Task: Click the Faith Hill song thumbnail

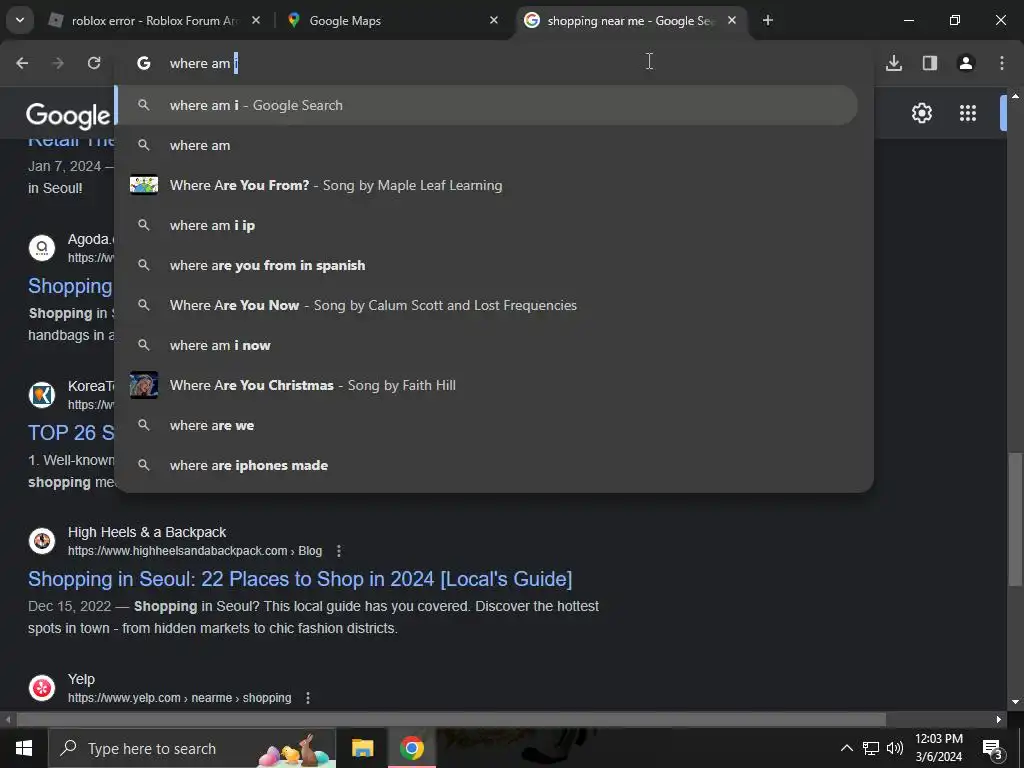Action: coord(144,385)
